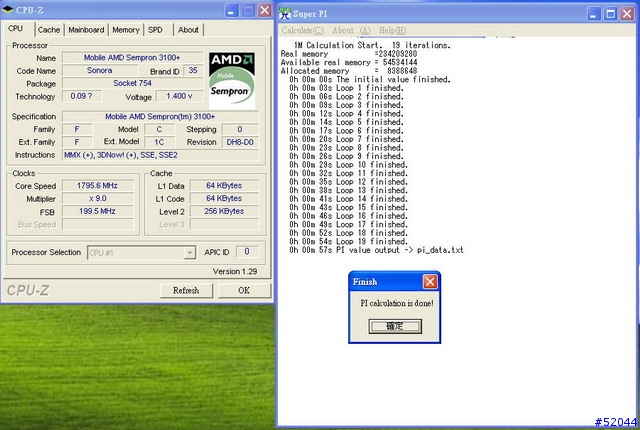Open the About tab in CPU-Z
This screenshot has height=430, width=640.
point(188,30)
